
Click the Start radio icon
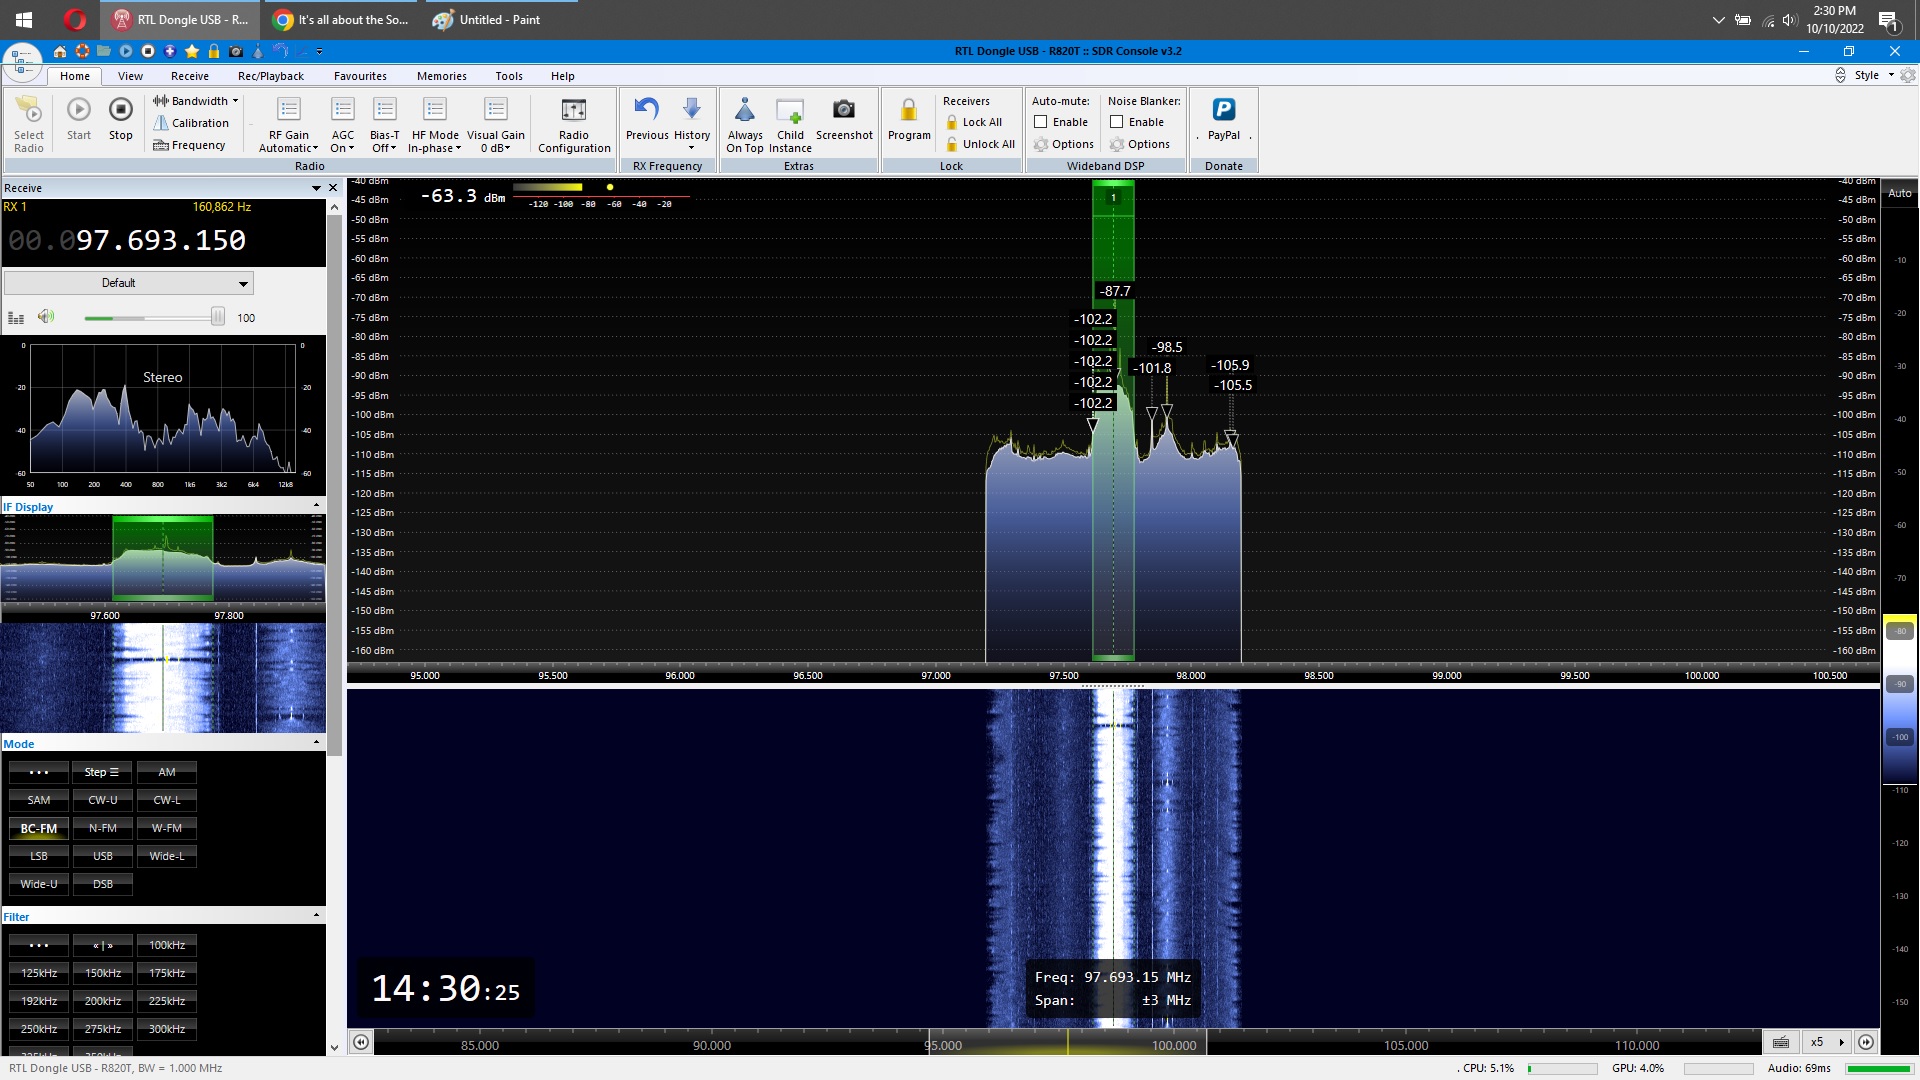click(79, 110)
